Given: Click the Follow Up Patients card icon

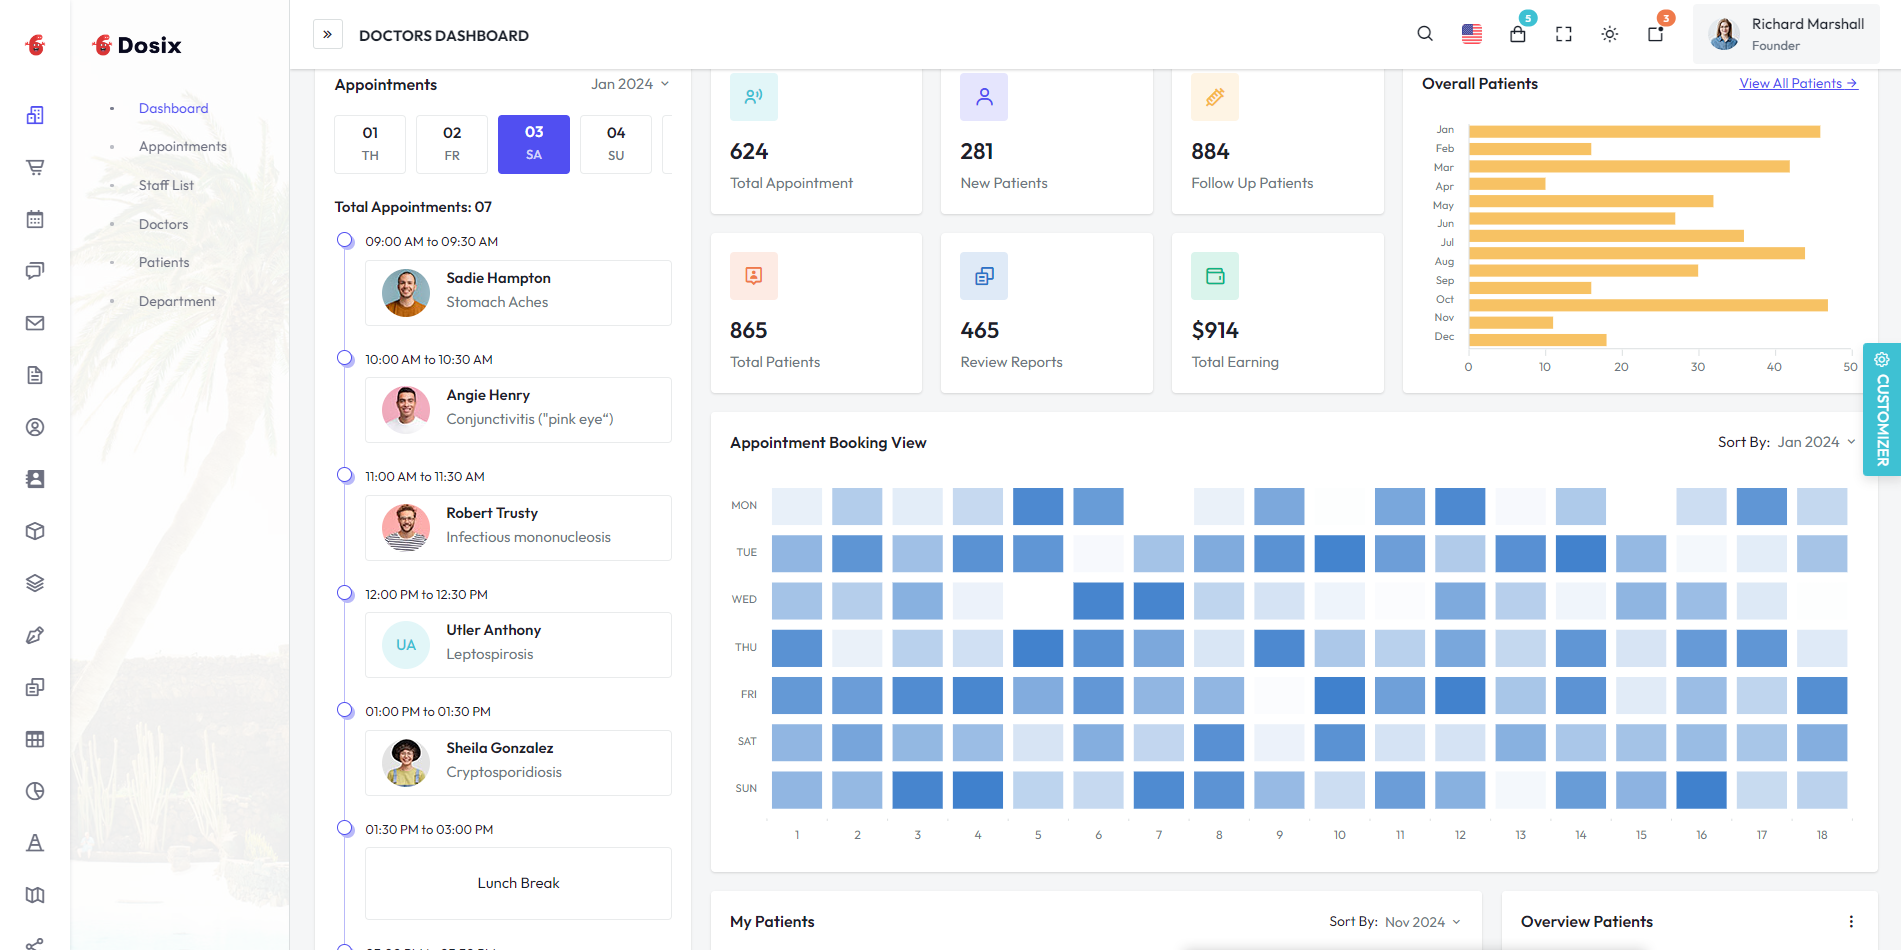Looking at the screenshot, I should coord(1215,97).
